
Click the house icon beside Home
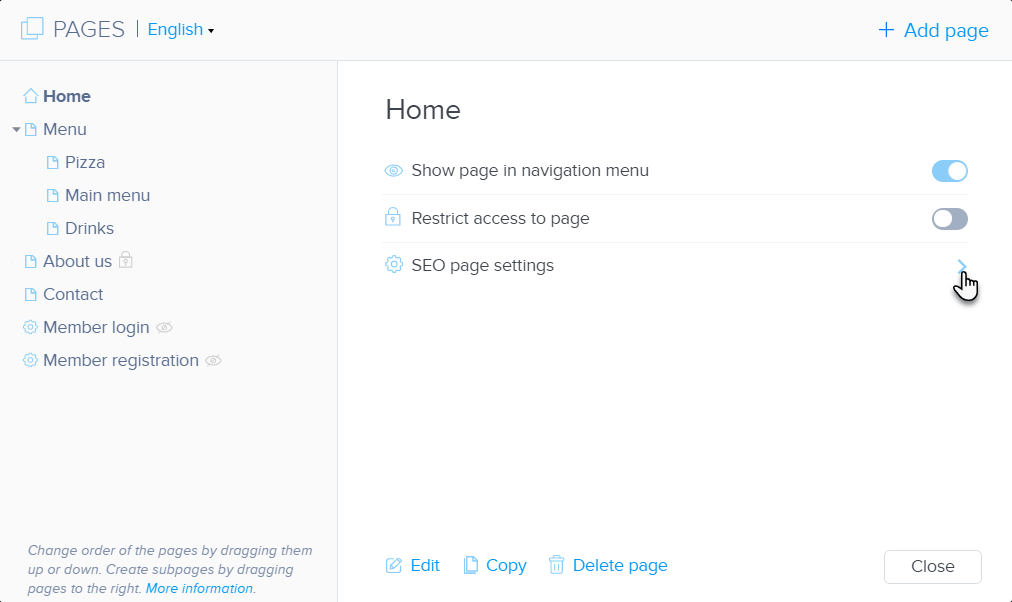[x=31, y=97]
